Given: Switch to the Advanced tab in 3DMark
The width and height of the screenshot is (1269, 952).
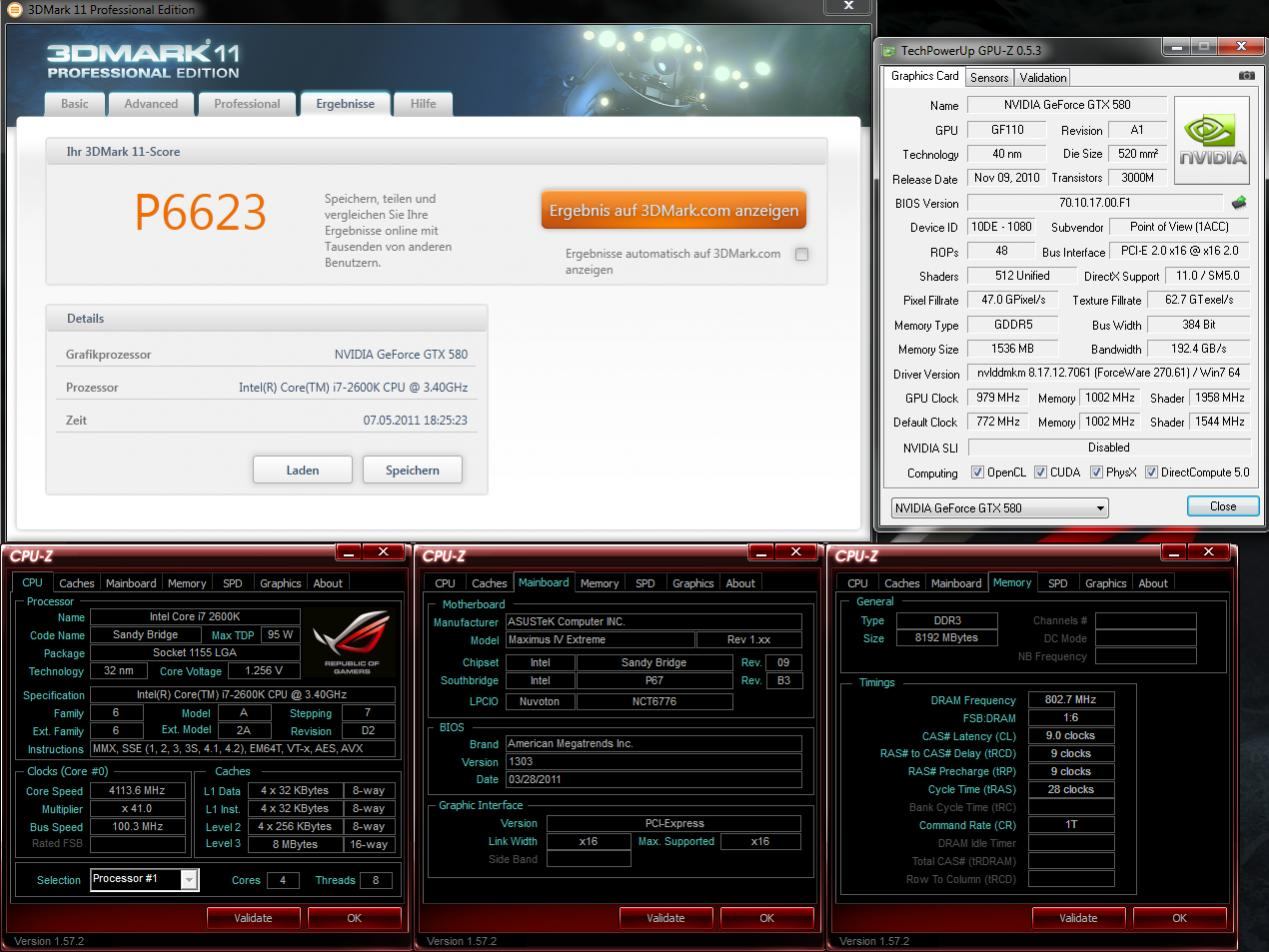Looking at the screenshot, I should tap(151, 103).
